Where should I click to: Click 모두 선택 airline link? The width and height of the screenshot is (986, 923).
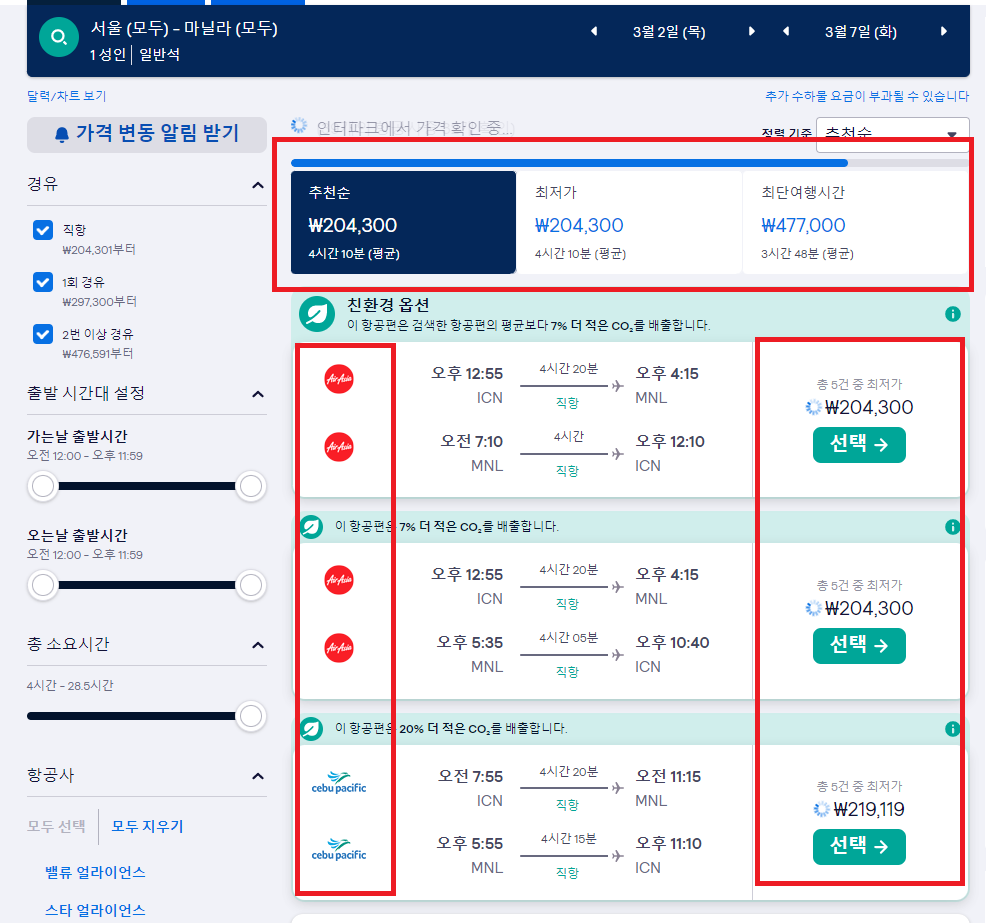[56, 826]
